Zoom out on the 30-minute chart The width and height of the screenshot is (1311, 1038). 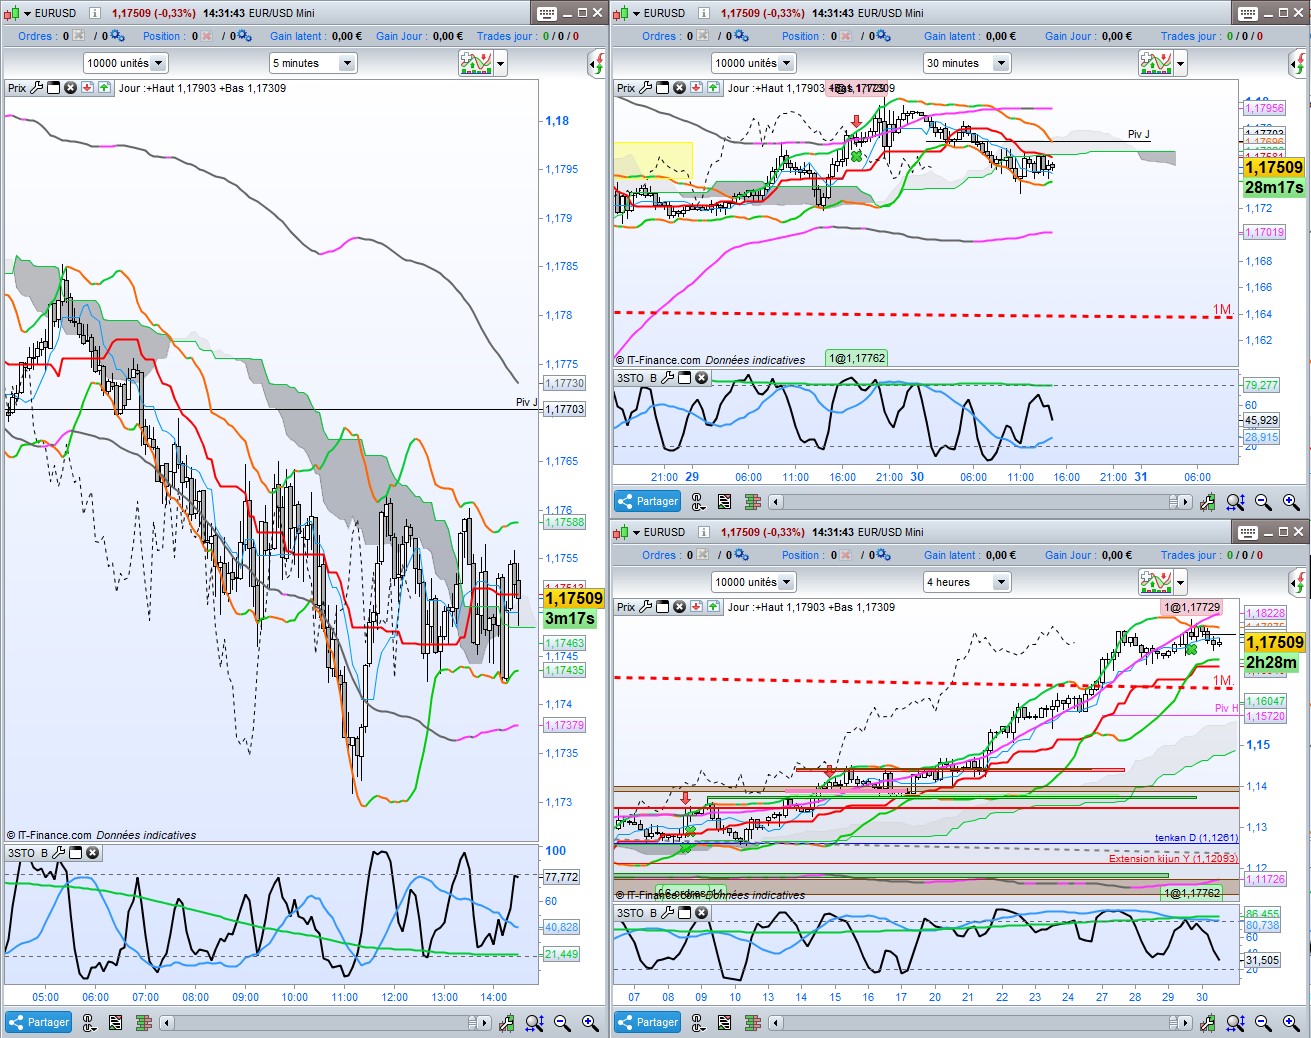coord(1263,502)
